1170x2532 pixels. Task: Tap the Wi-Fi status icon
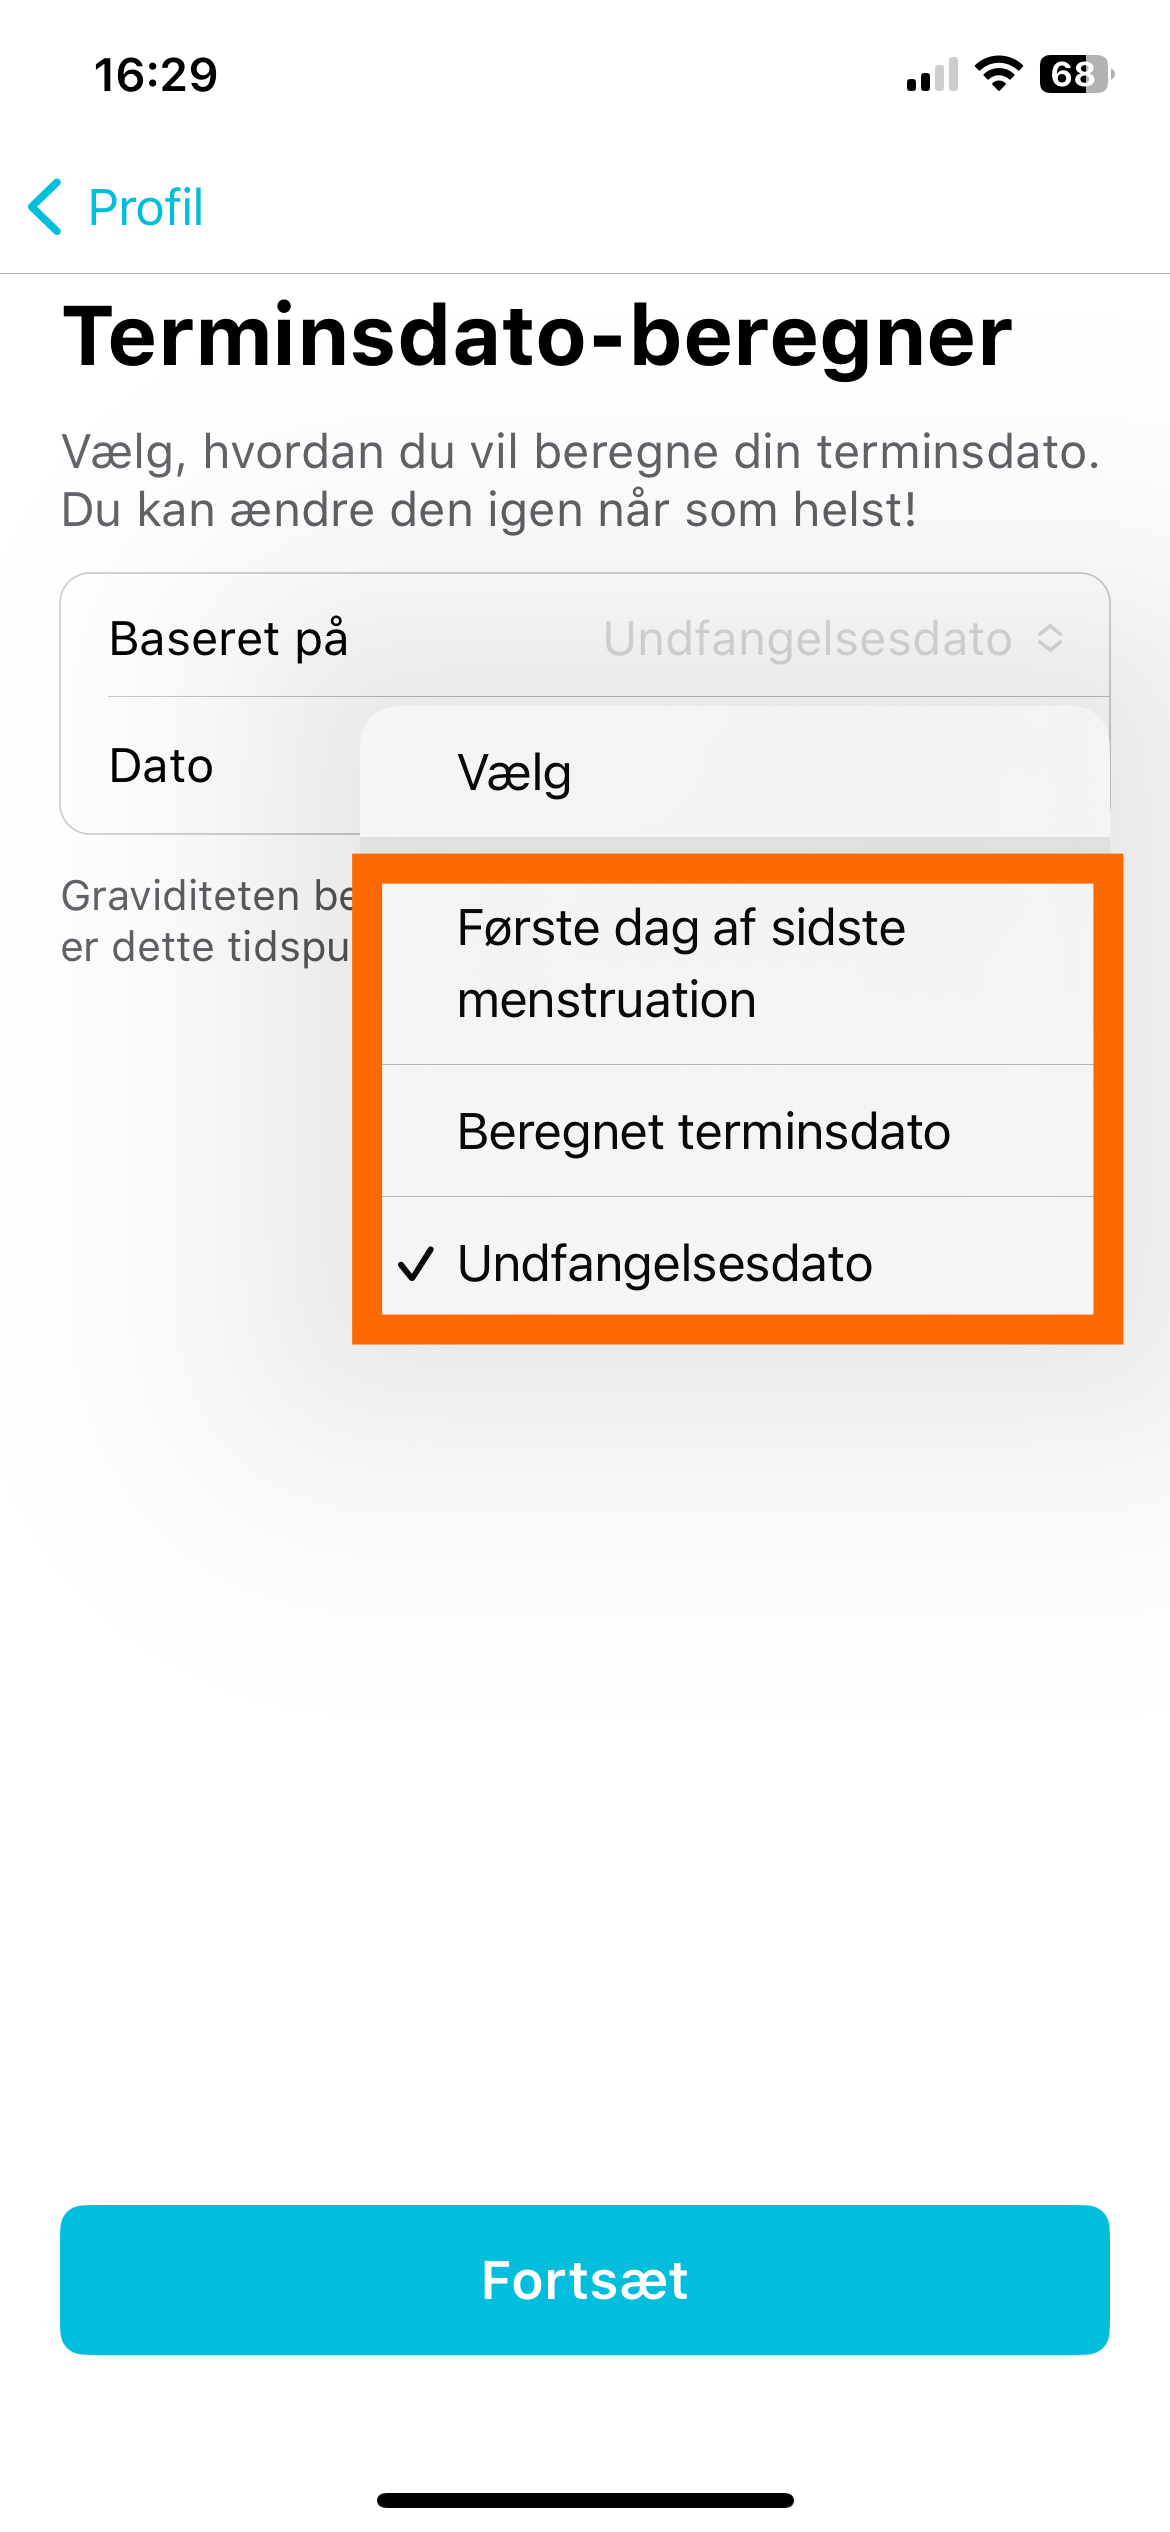click(x=998, y=74)
